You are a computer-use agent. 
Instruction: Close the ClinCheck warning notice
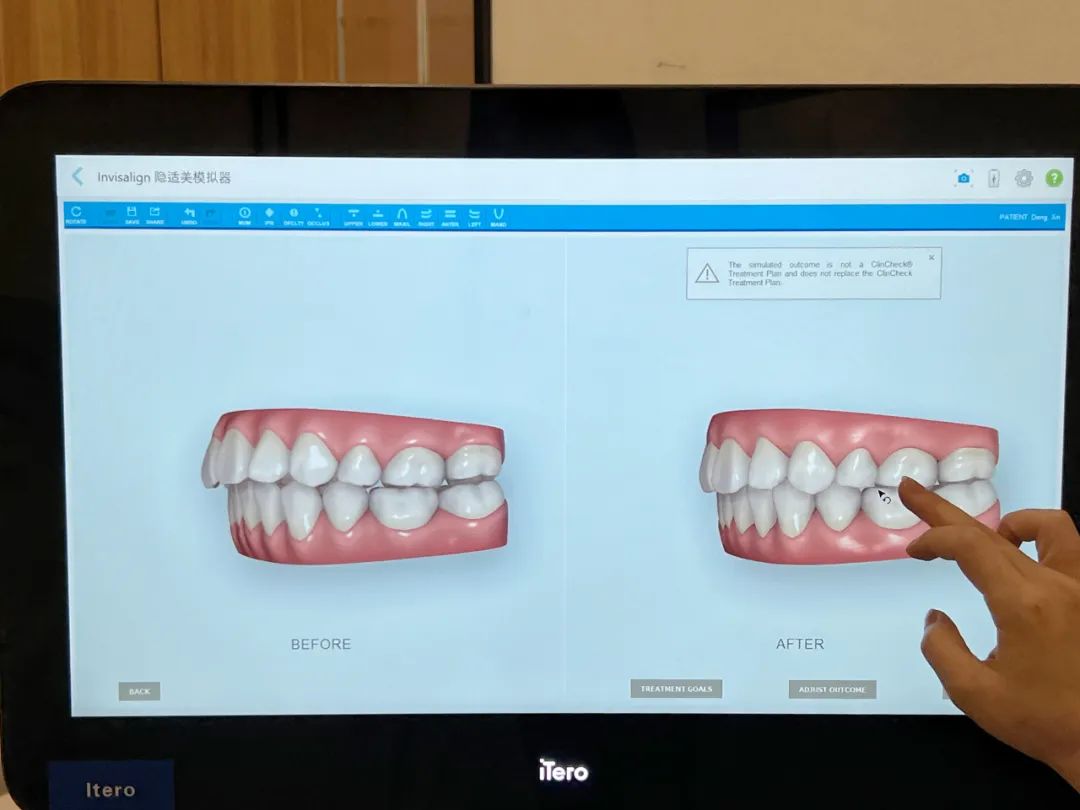[x=931, y=258]
